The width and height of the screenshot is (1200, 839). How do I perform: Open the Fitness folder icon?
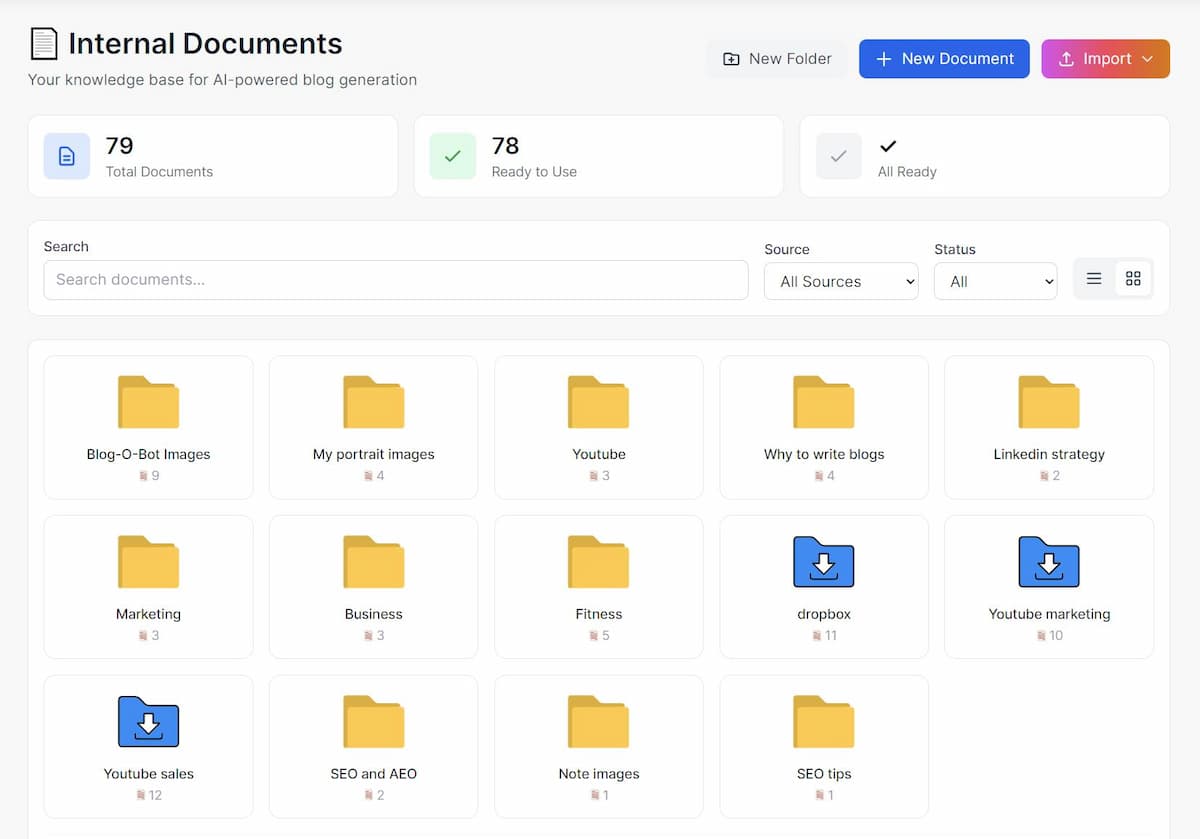[x=599, y=562]
